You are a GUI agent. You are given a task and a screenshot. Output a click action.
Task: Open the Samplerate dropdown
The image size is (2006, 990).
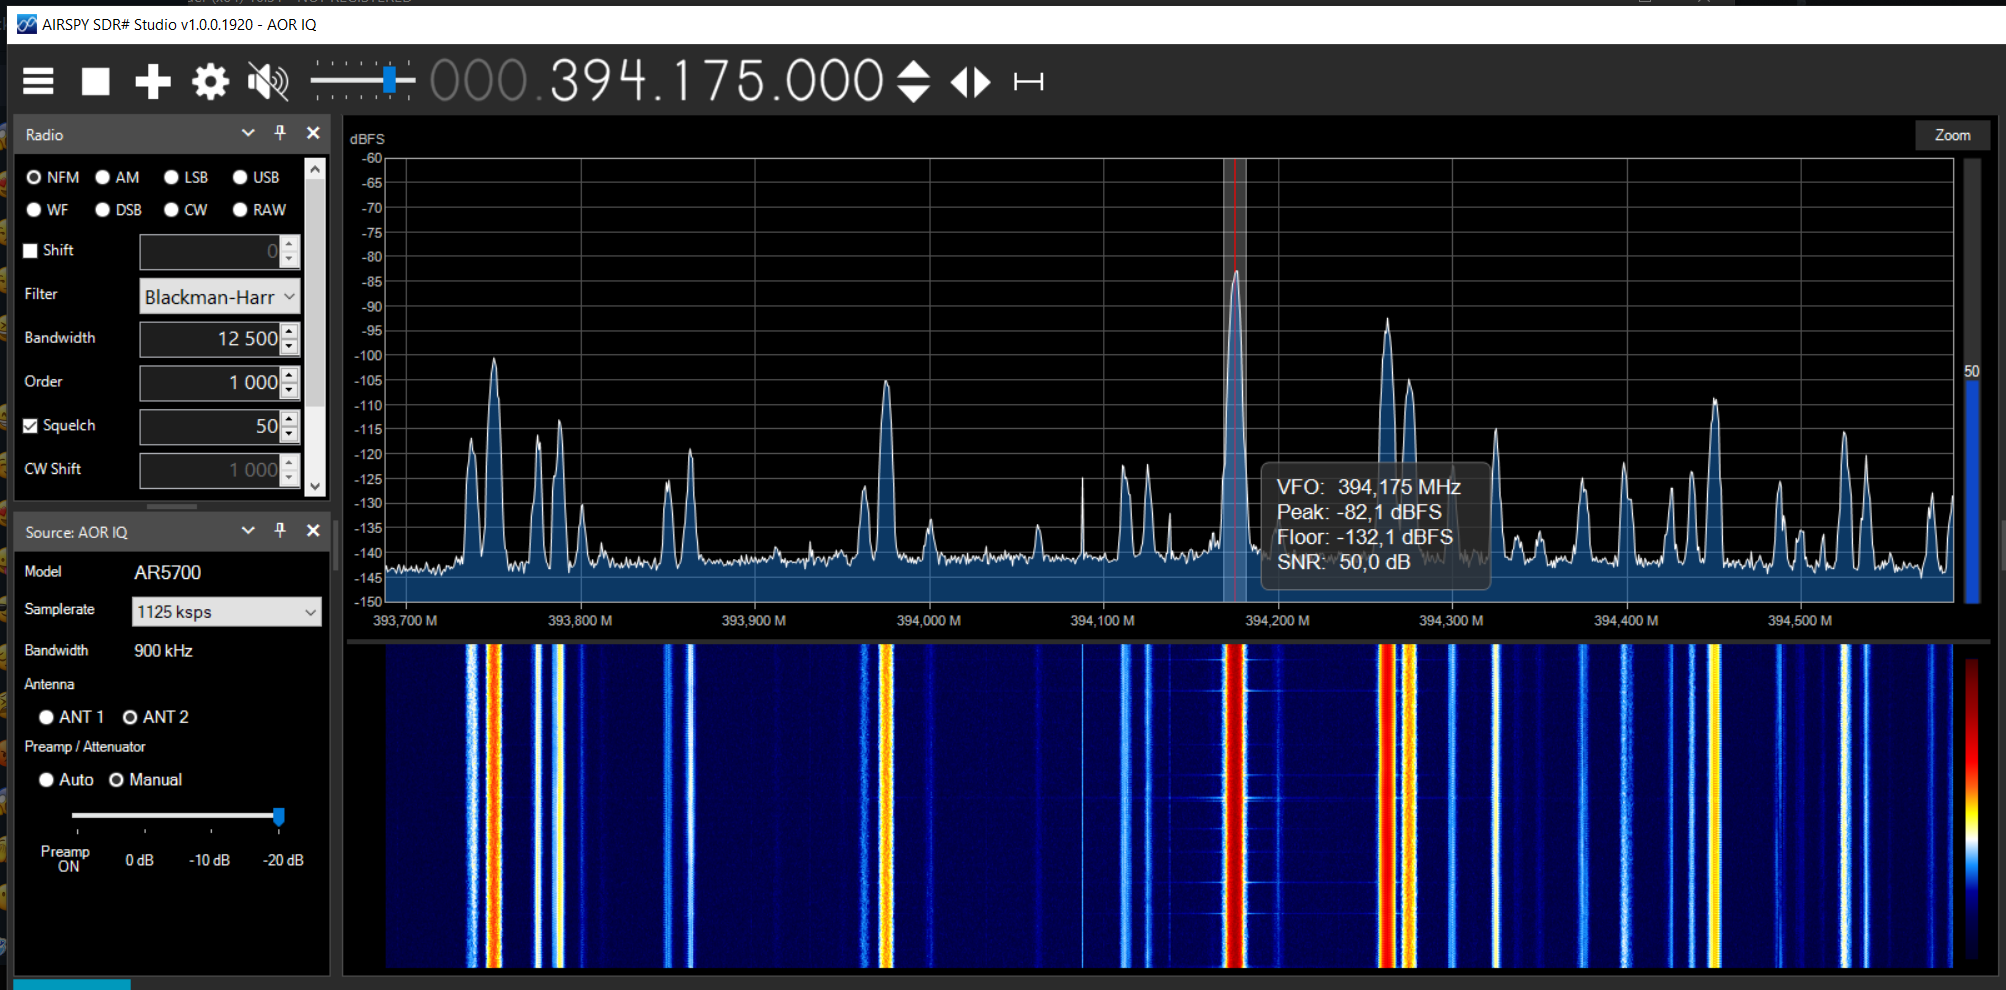226,612
